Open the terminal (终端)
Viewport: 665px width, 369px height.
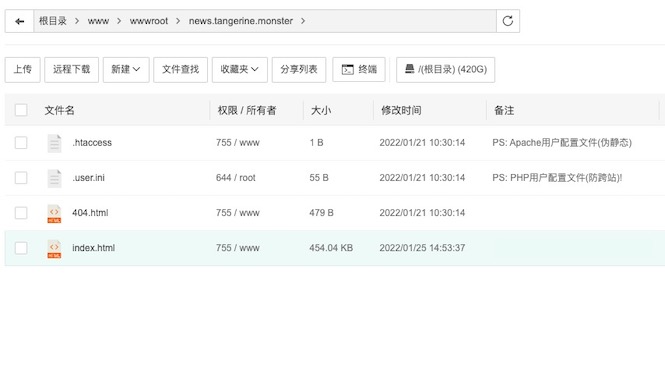click(x=359, y=70)
